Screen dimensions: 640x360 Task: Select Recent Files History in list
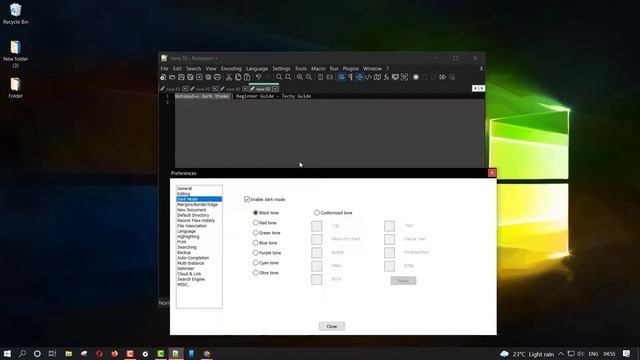pos(196,220)
